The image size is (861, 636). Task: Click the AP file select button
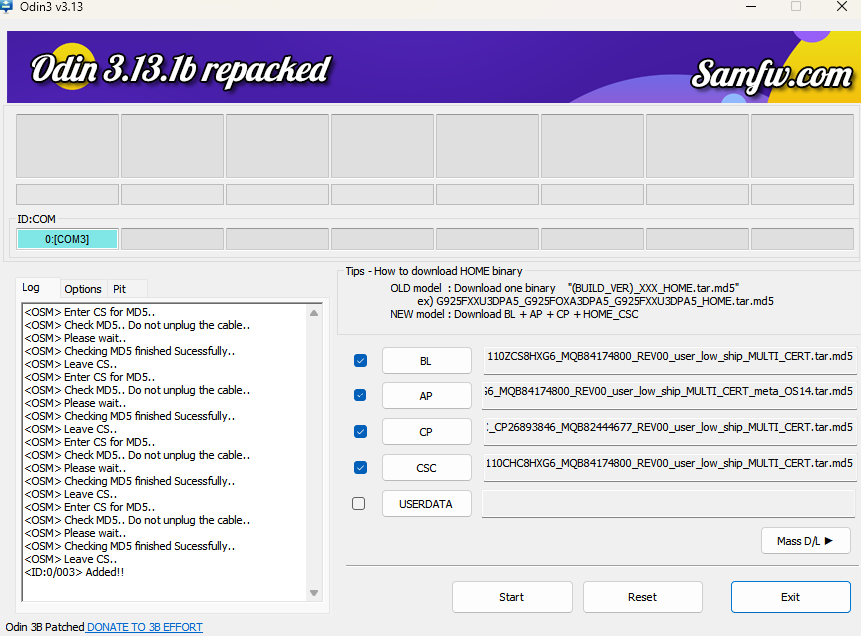(426, 396)
